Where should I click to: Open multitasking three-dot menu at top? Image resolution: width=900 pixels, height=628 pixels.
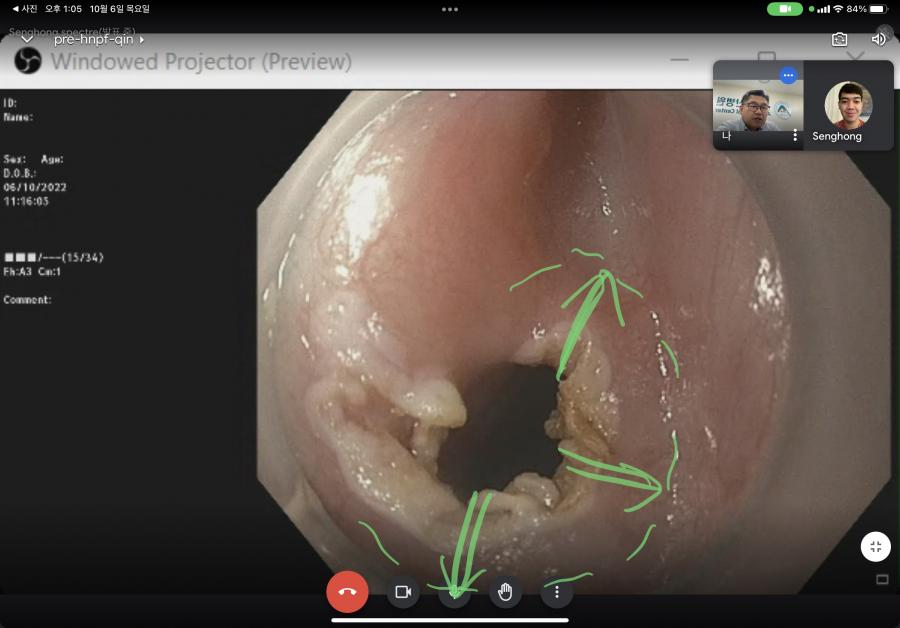pos(450,9)
